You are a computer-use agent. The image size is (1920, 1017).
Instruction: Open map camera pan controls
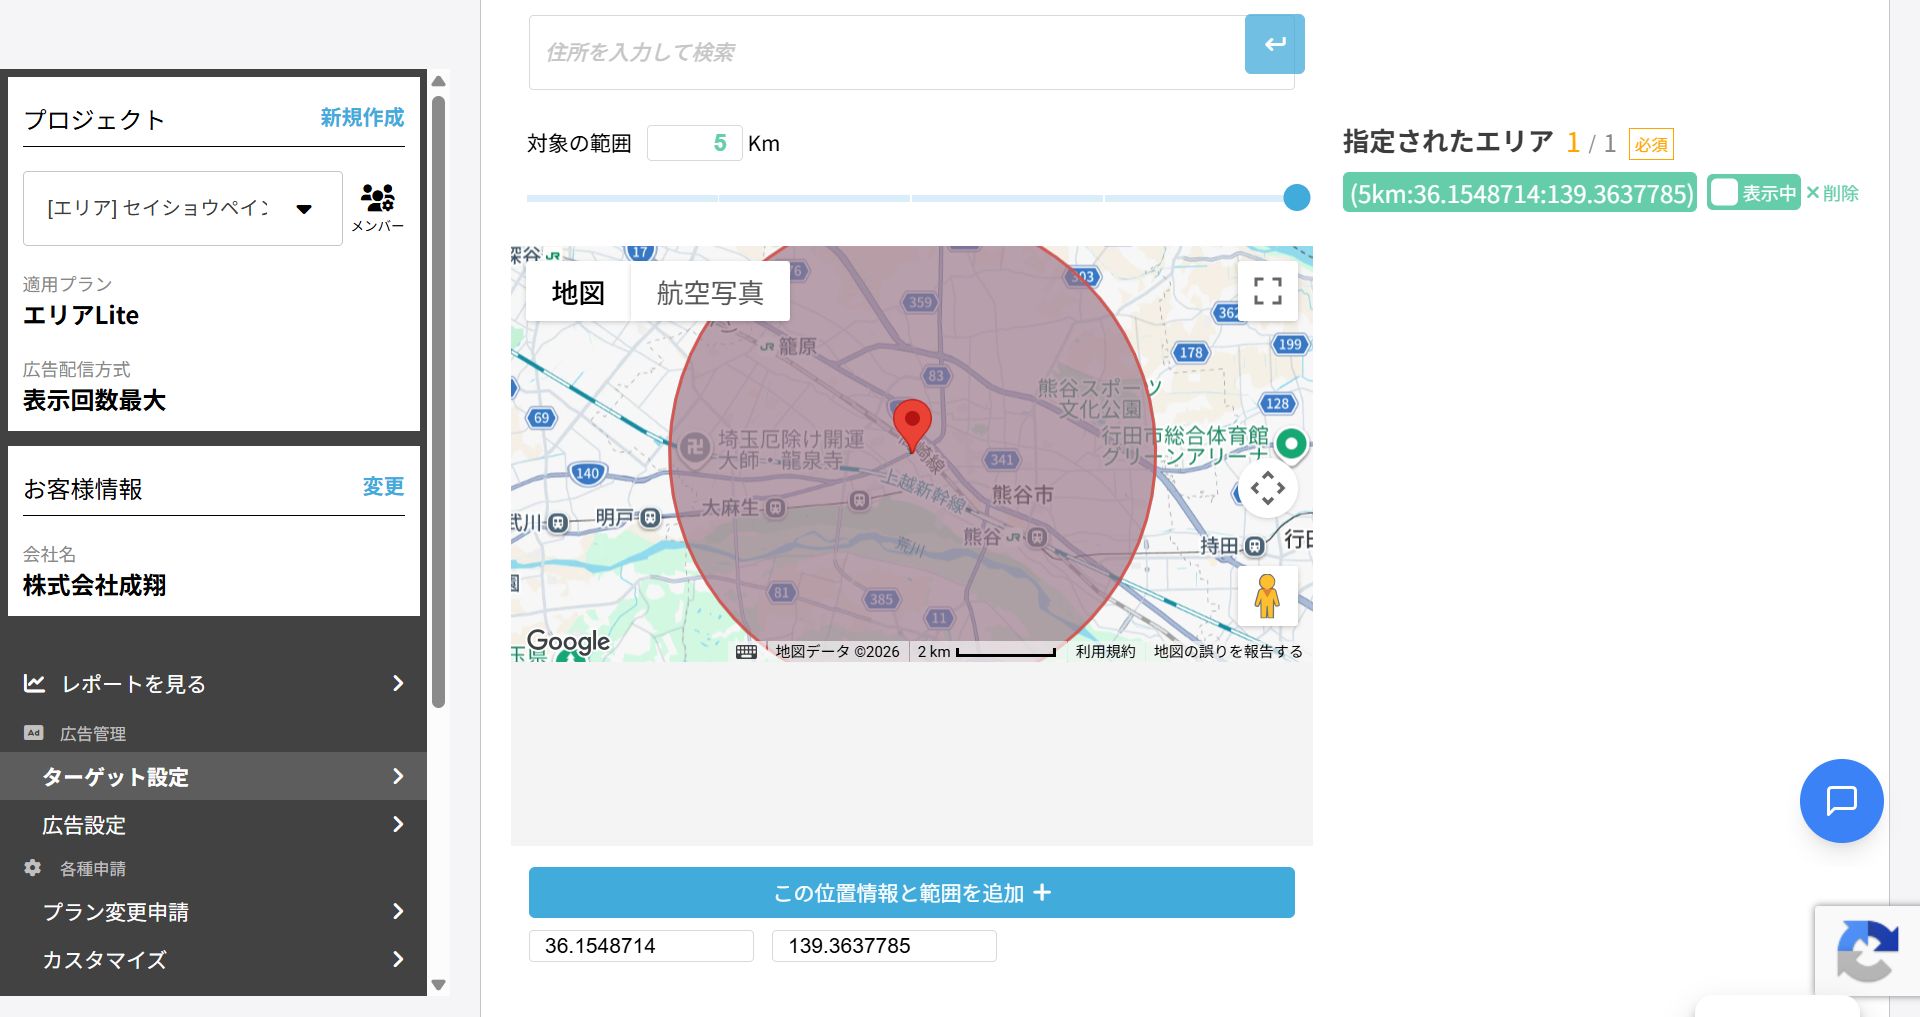pos(1268,489)
